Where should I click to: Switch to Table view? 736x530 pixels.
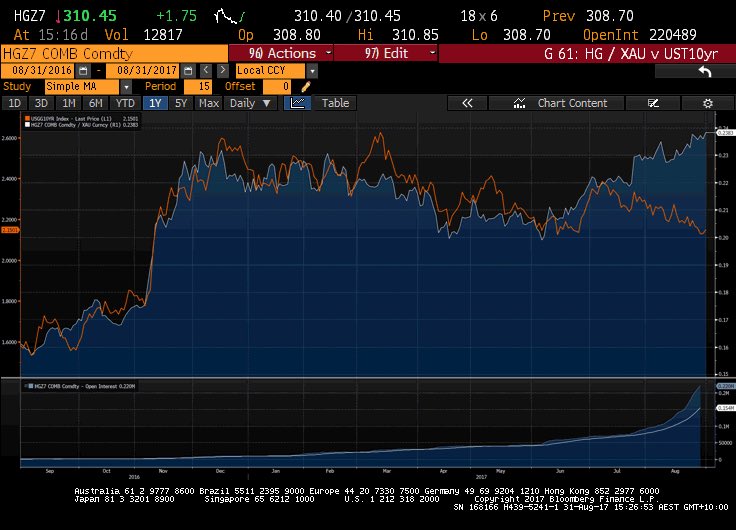(x=335, y=103)
